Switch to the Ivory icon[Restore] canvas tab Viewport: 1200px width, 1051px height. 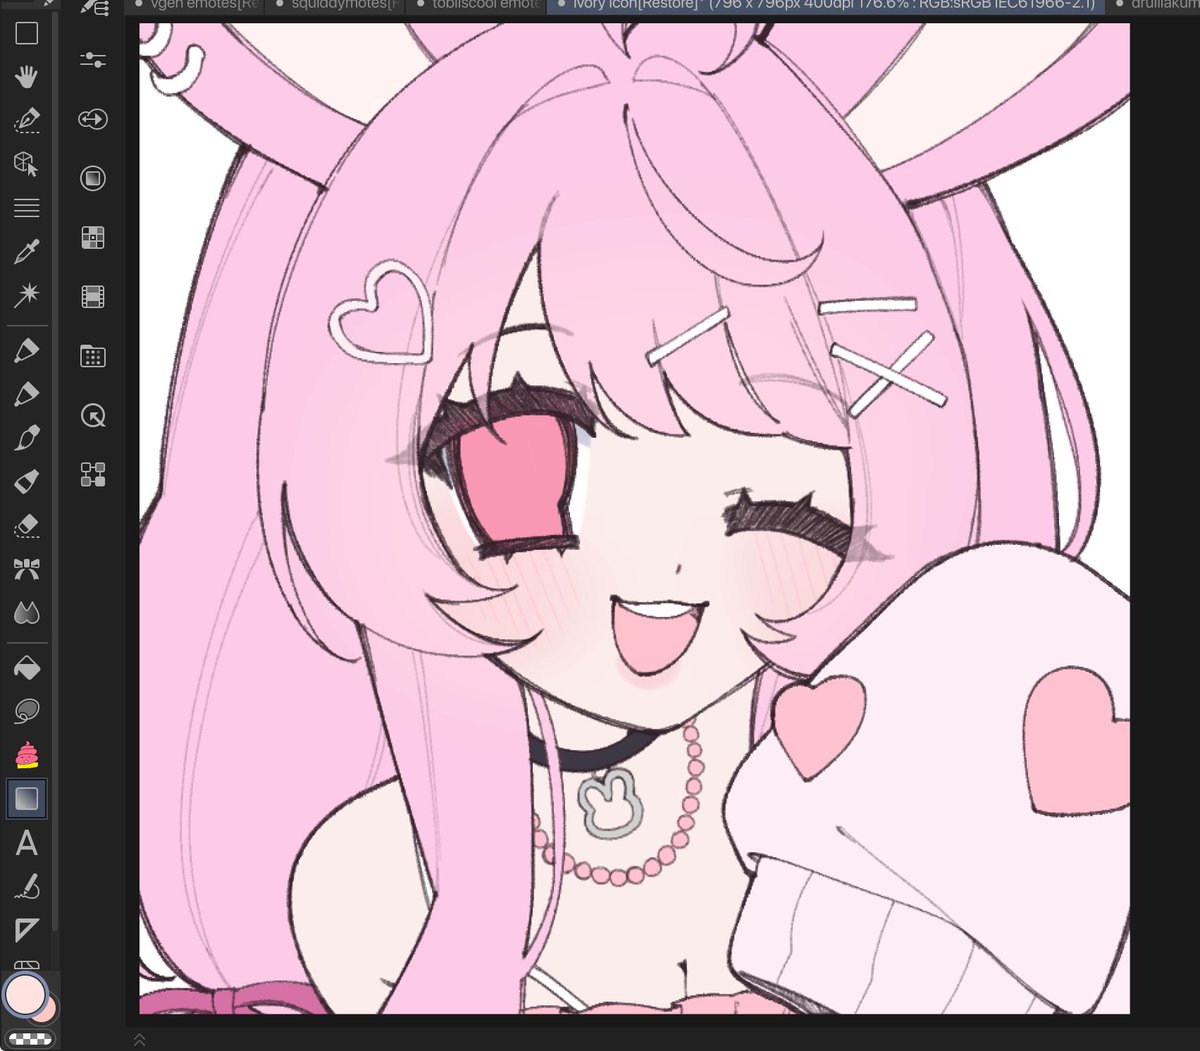pos(825,5)
